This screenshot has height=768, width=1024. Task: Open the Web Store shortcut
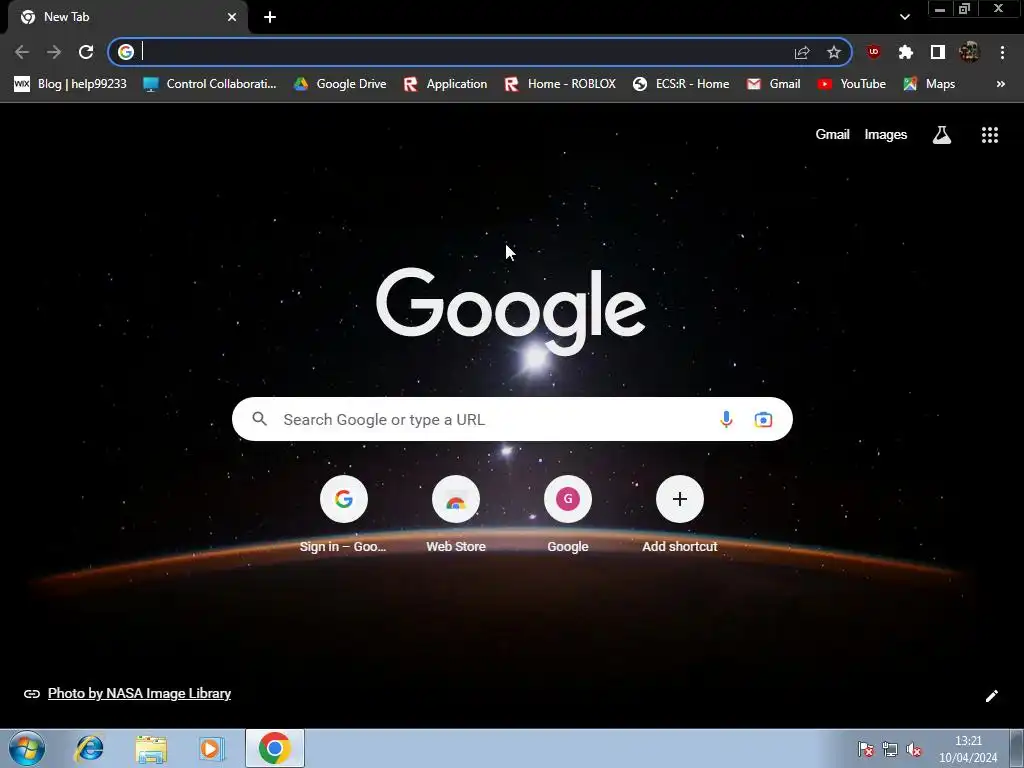456,515
